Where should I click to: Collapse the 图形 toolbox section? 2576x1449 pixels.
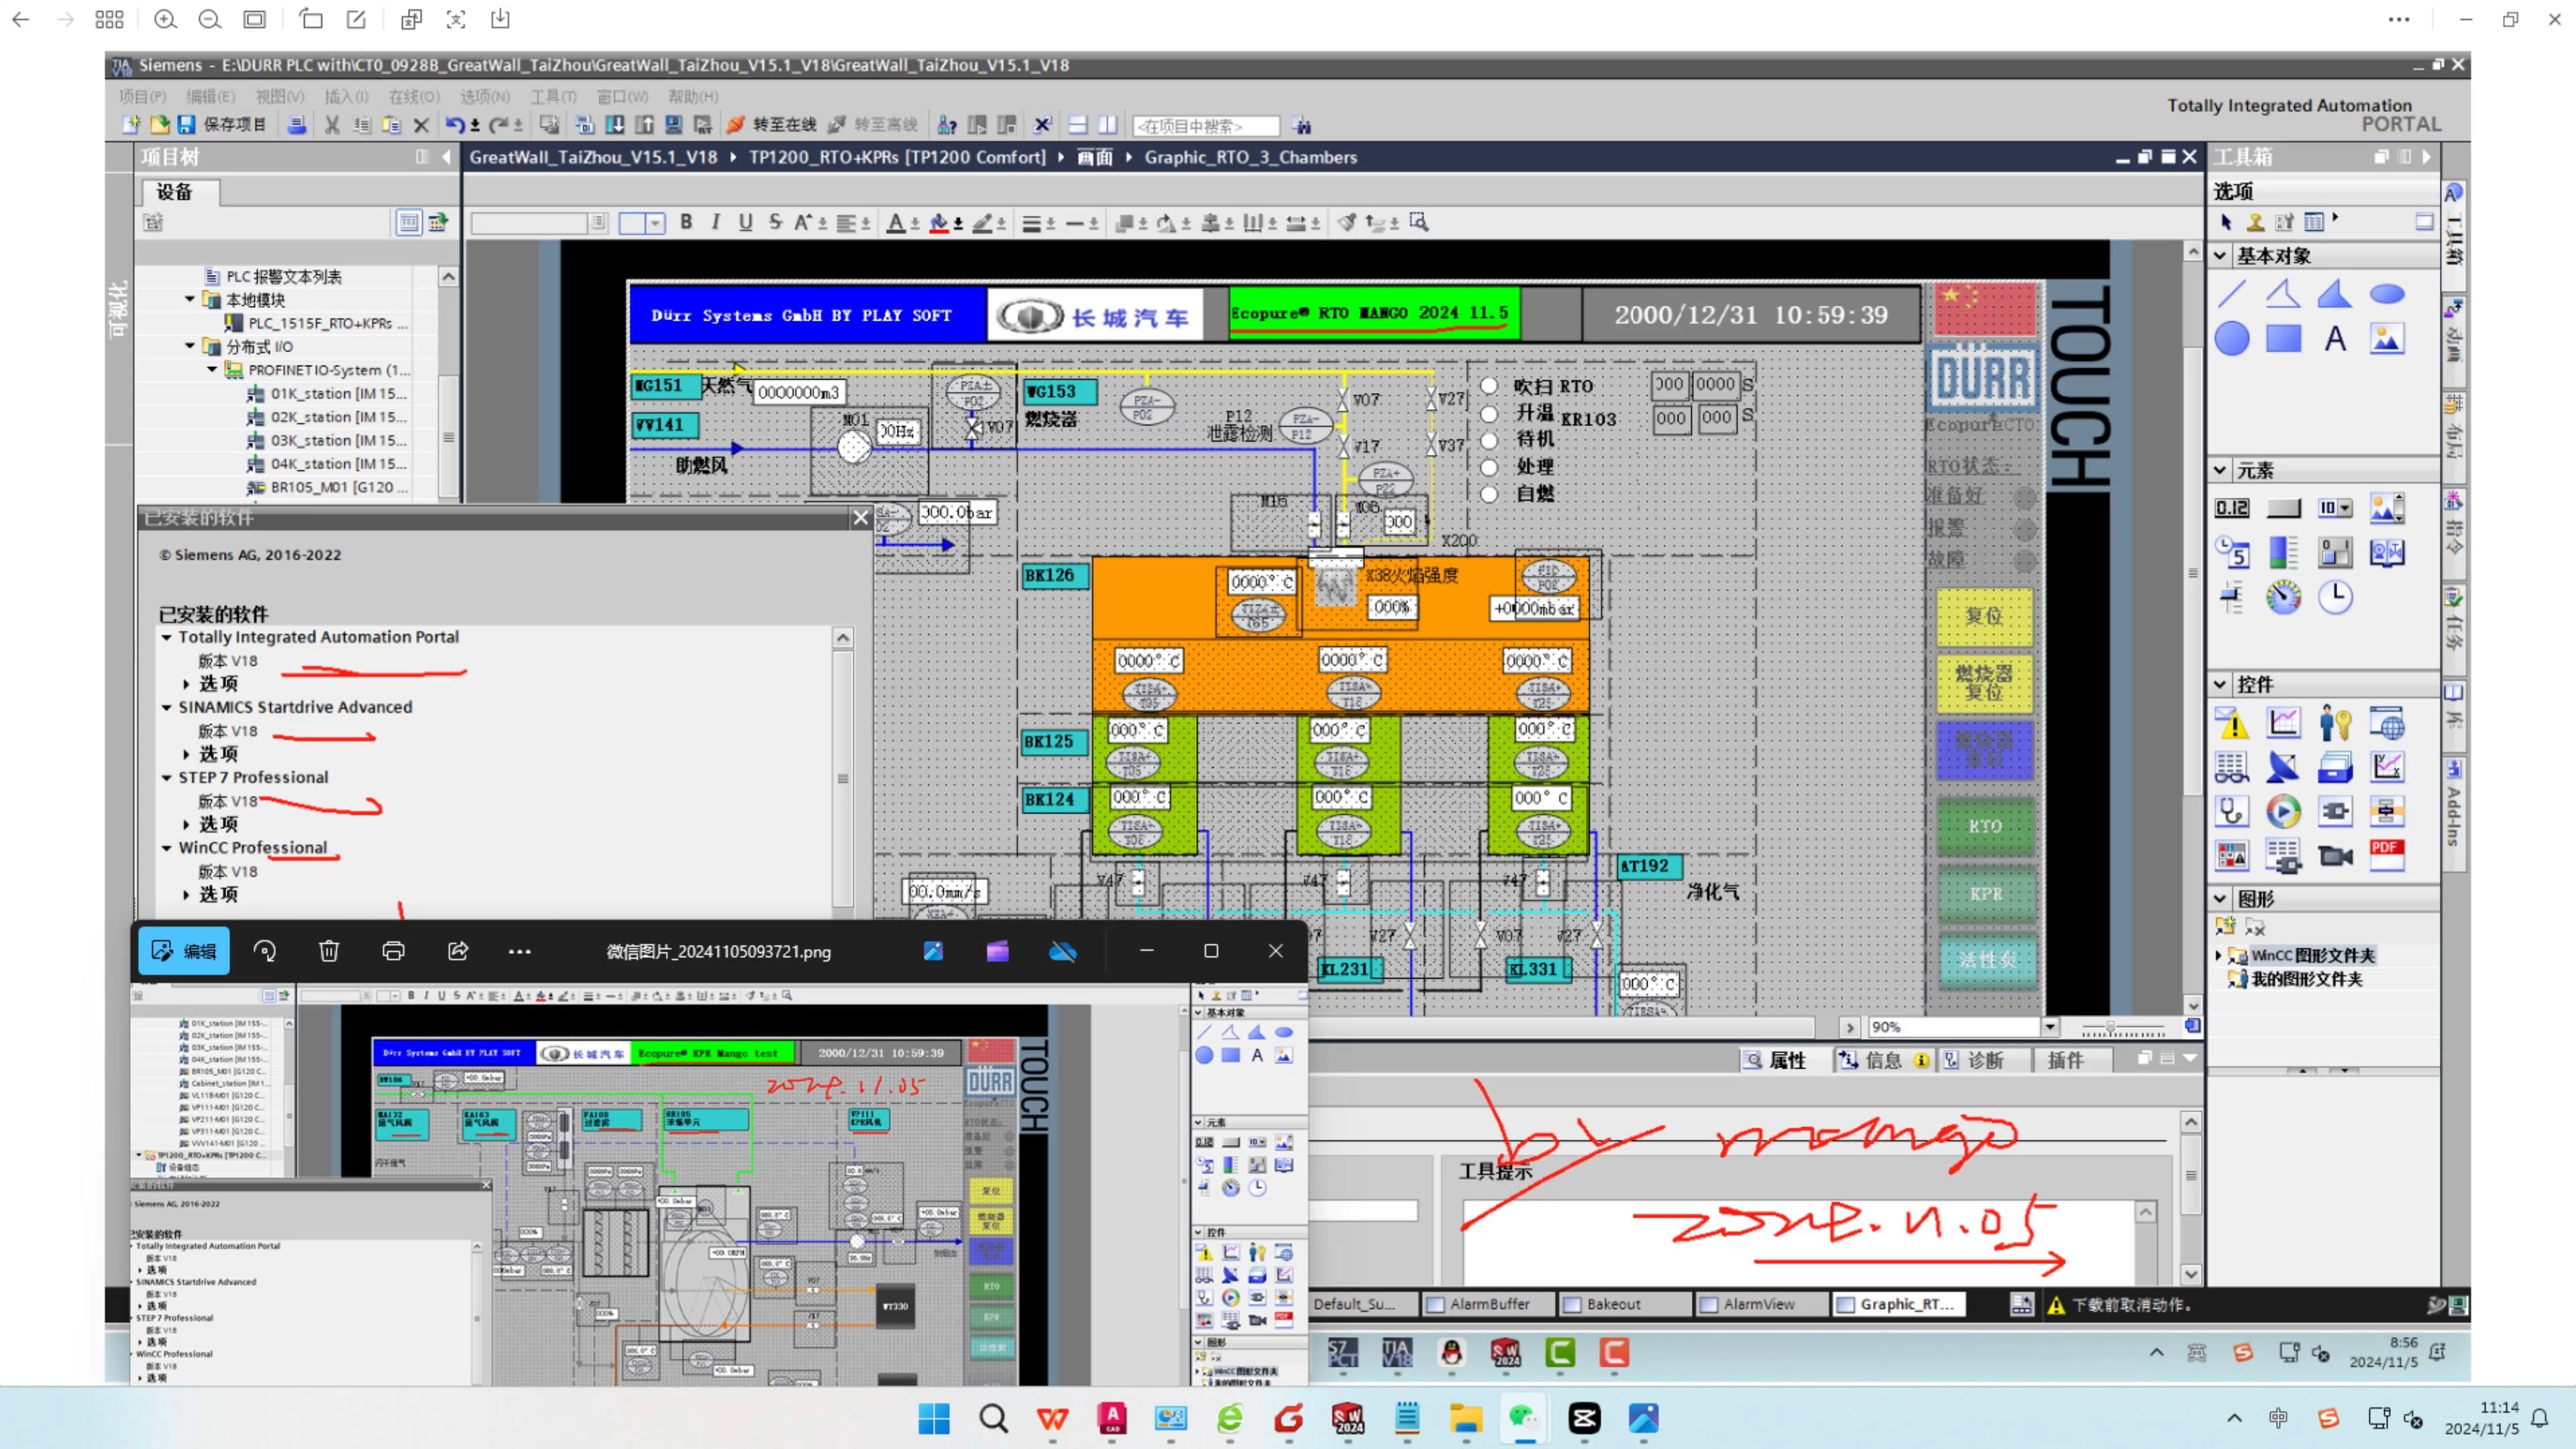click(2220, 898)
